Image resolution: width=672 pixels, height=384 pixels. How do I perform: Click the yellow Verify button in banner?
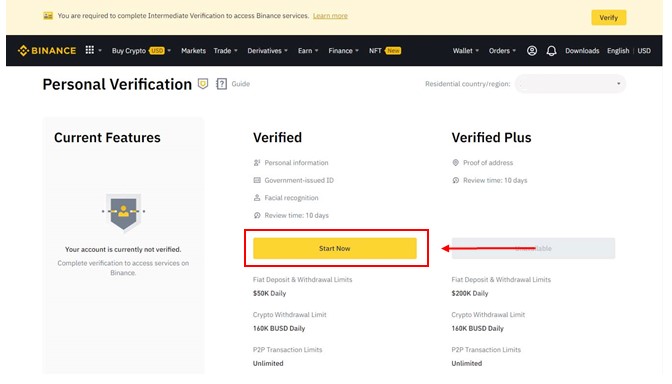(x=609, y=18)
